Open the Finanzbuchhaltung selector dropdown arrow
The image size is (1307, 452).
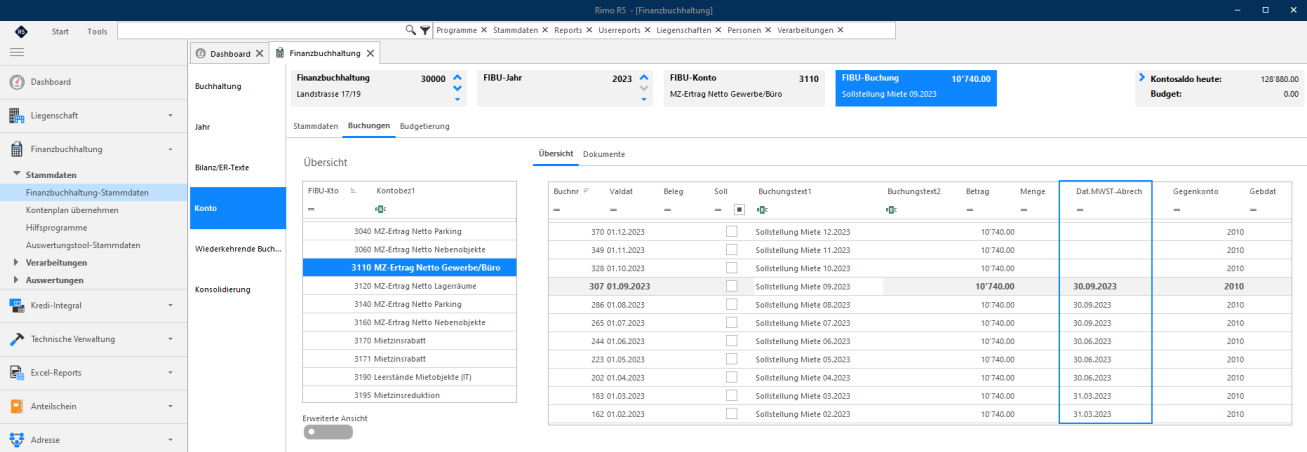click(458, 99)
